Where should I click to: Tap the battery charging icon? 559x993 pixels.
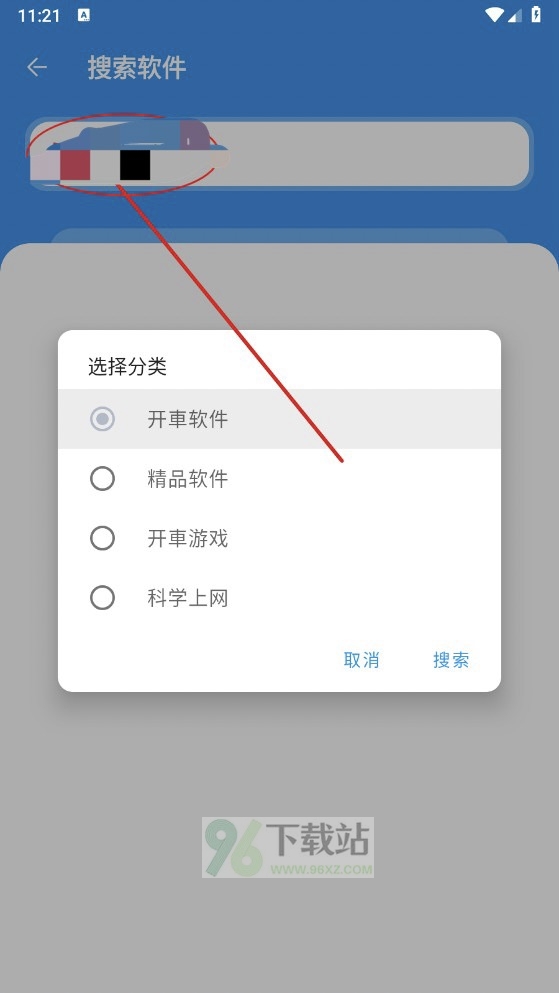coord(536,15)
